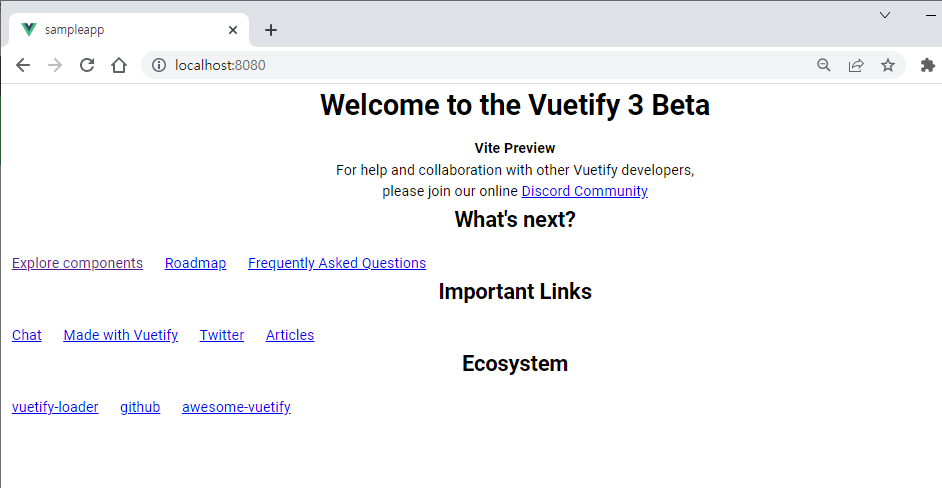Reload the localhost page
942x488 pixels.
87,65
